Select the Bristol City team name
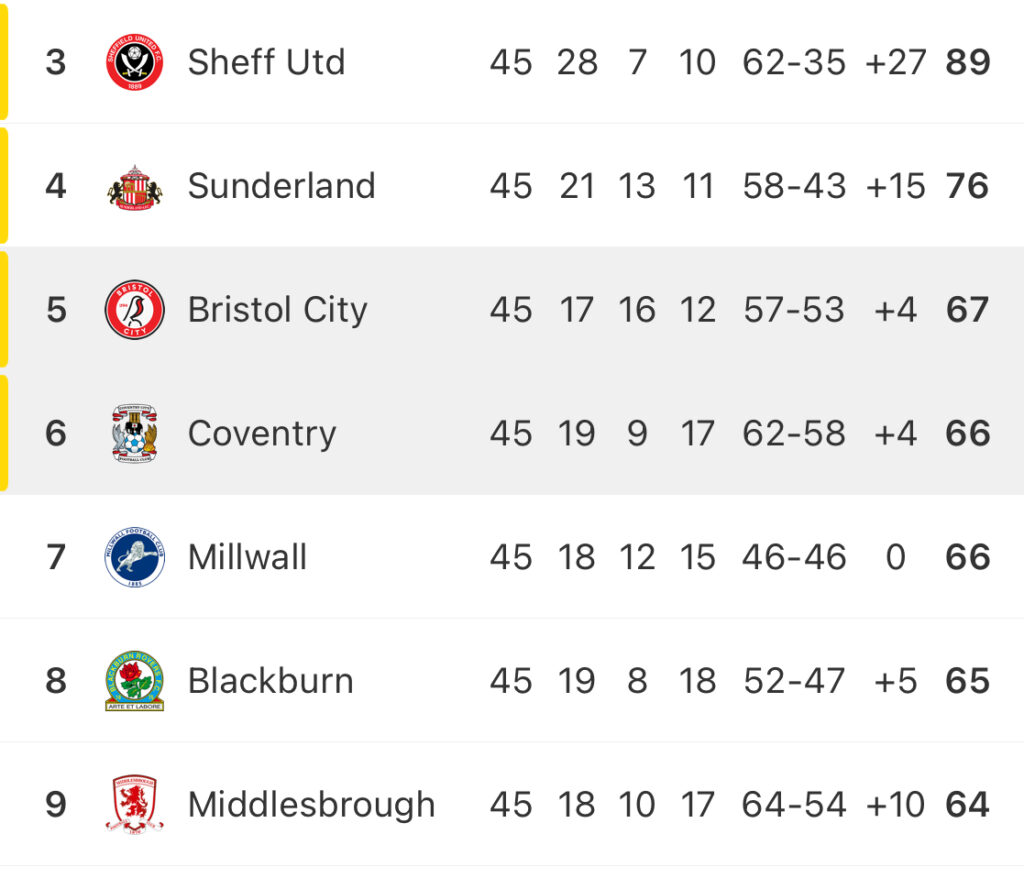 point(278,311)
